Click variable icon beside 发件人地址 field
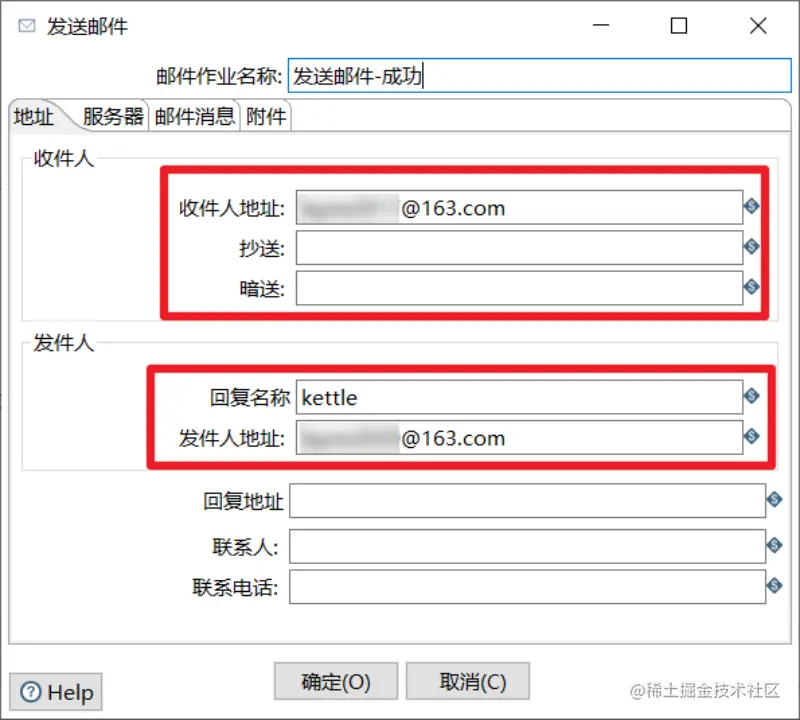 [751, 436]
